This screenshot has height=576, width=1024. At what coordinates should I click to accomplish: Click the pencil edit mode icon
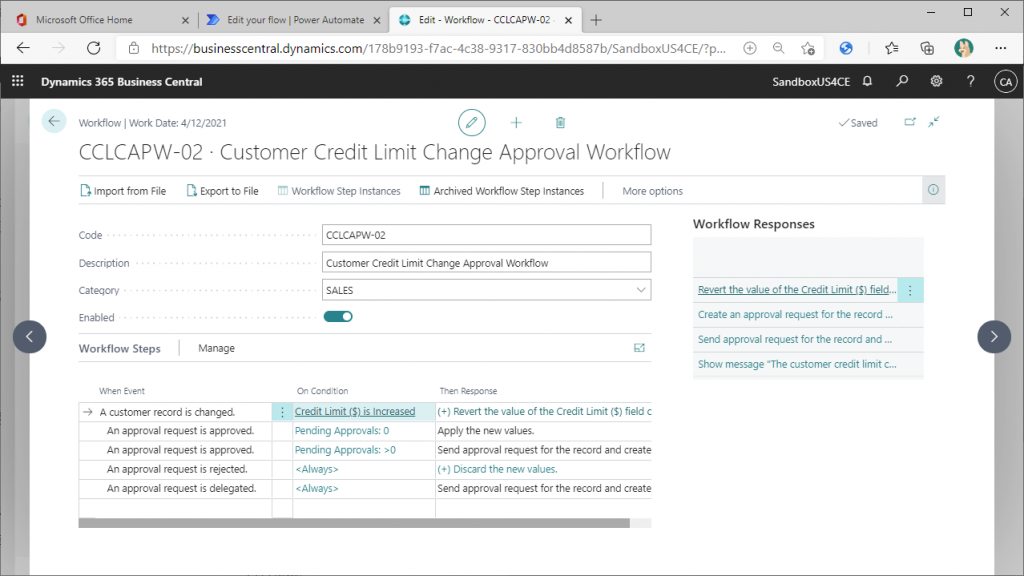472,122
